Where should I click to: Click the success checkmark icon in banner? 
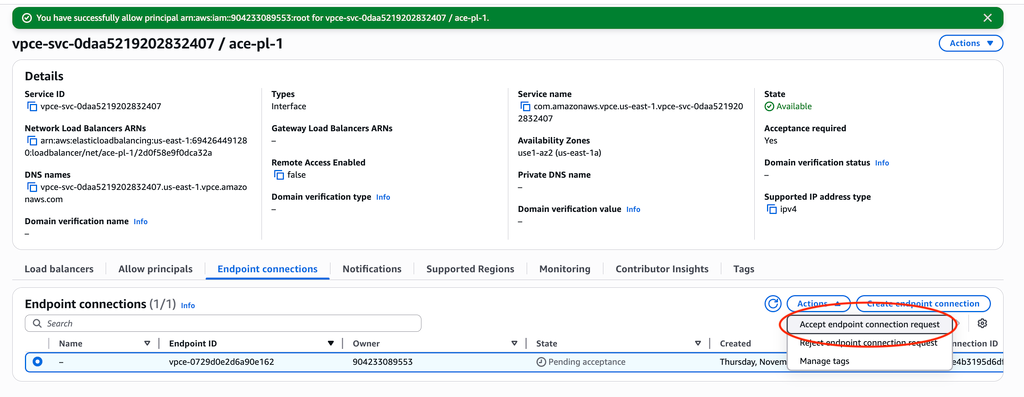click(27, 18)
